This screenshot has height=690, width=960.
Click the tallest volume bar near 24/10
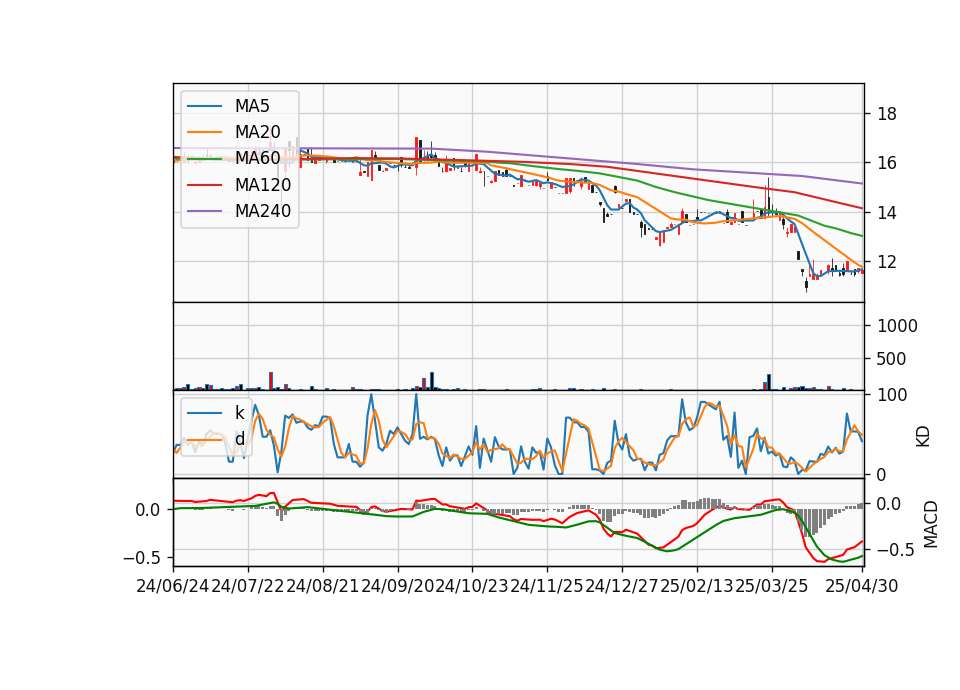click(x=432, y=381)
